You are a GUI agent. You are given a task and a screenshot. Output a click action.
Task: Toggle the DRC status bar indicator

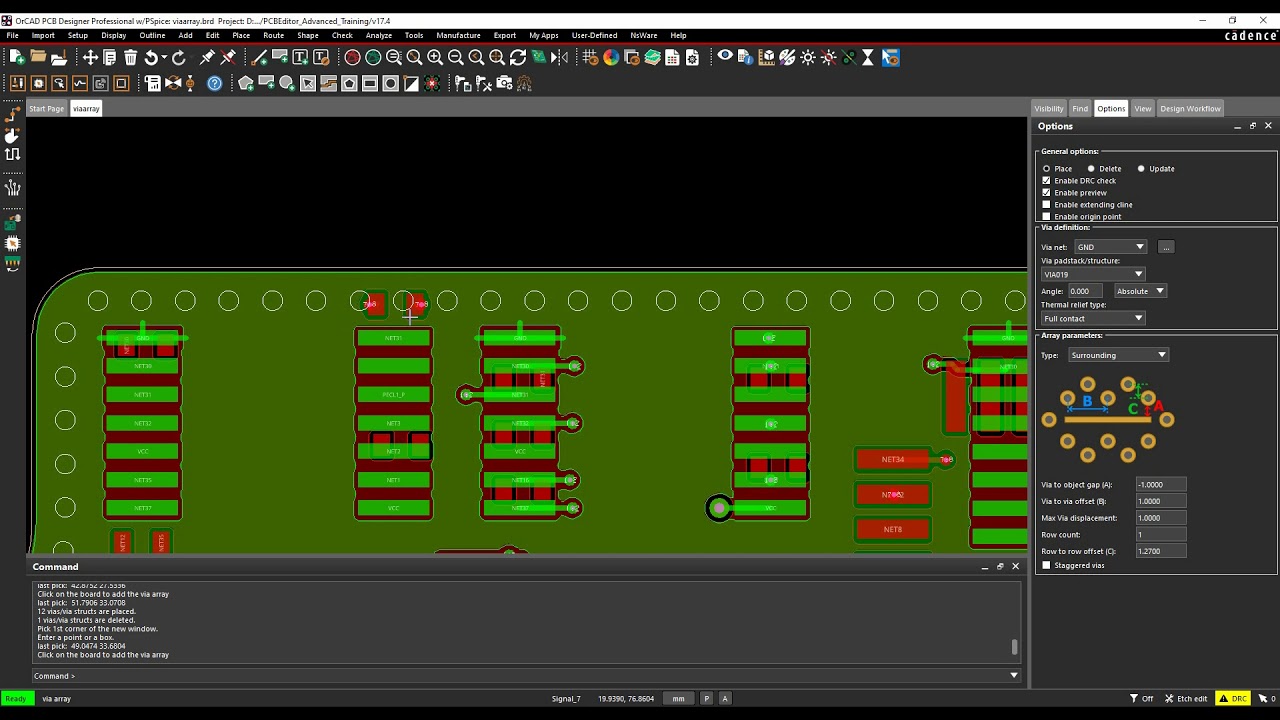pos(1233,699)
